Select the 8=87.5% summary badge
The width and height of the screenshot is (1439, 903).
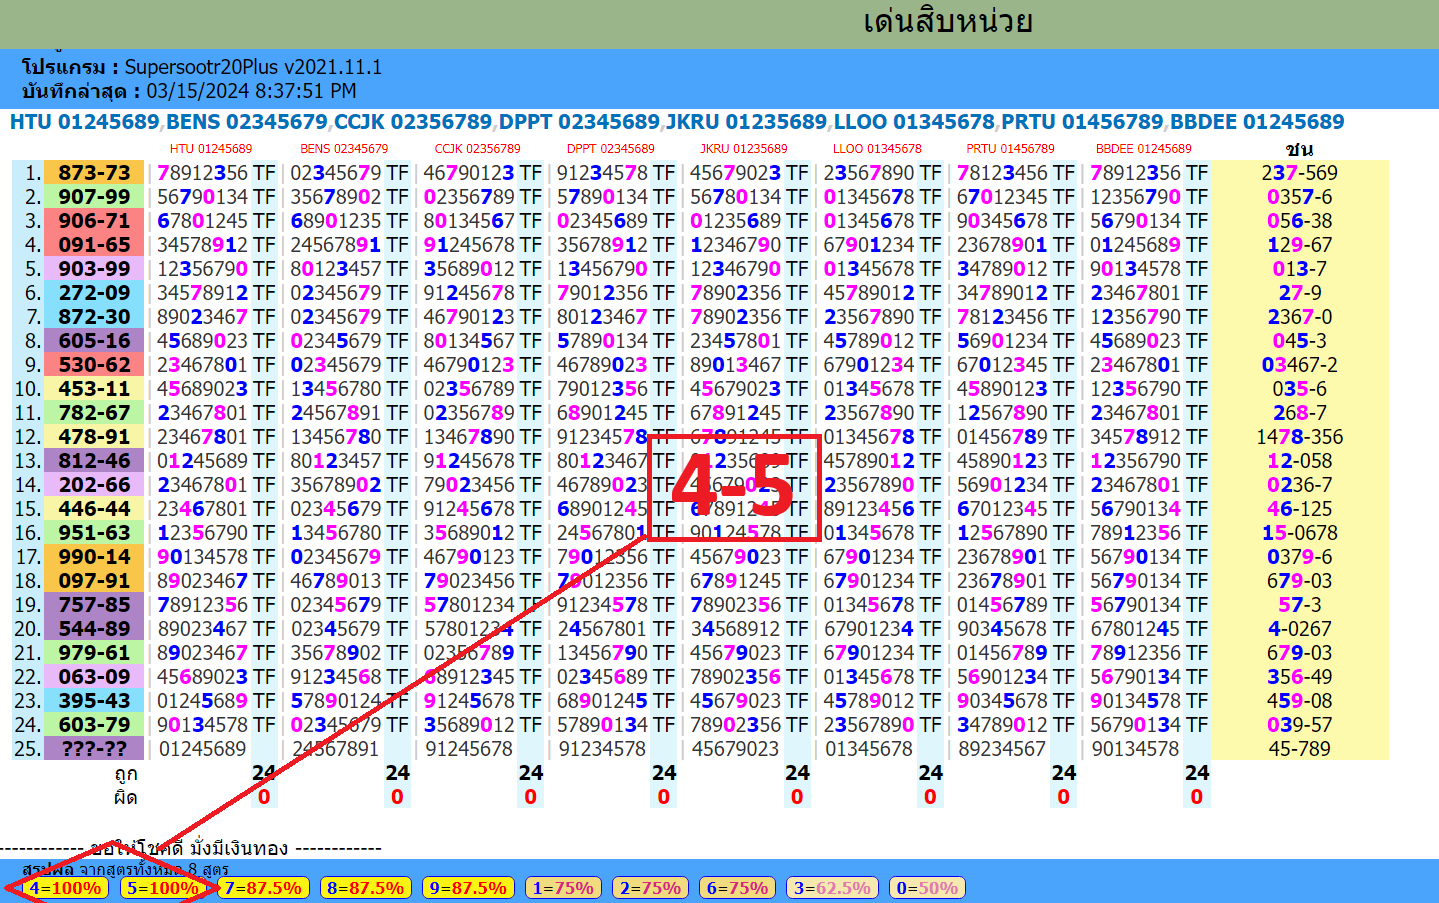365,888
